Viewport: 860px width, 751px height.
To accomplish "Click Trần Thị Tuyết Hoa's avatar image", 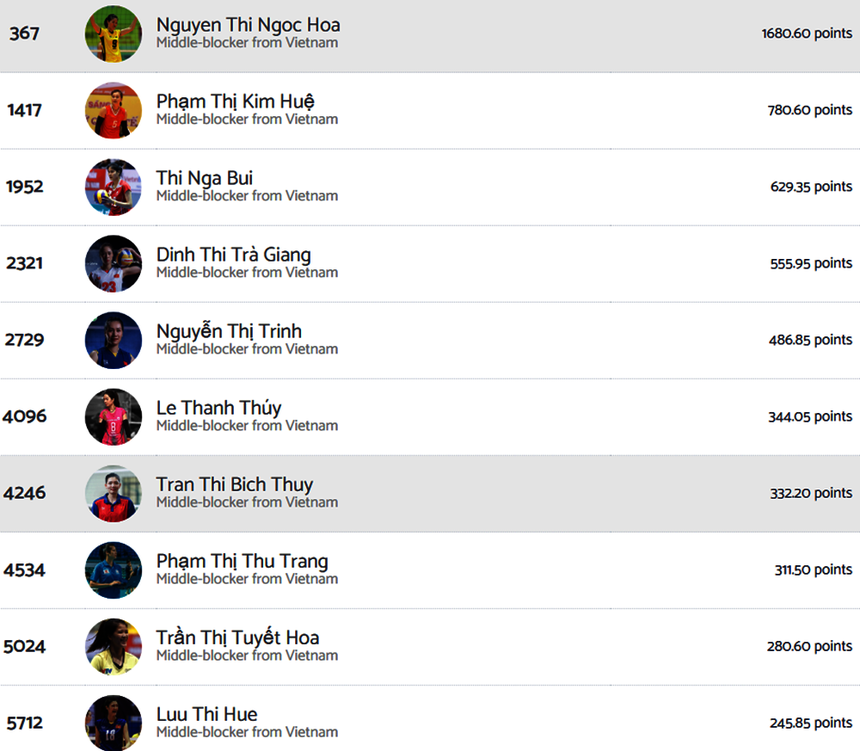I will click(113, 646).
